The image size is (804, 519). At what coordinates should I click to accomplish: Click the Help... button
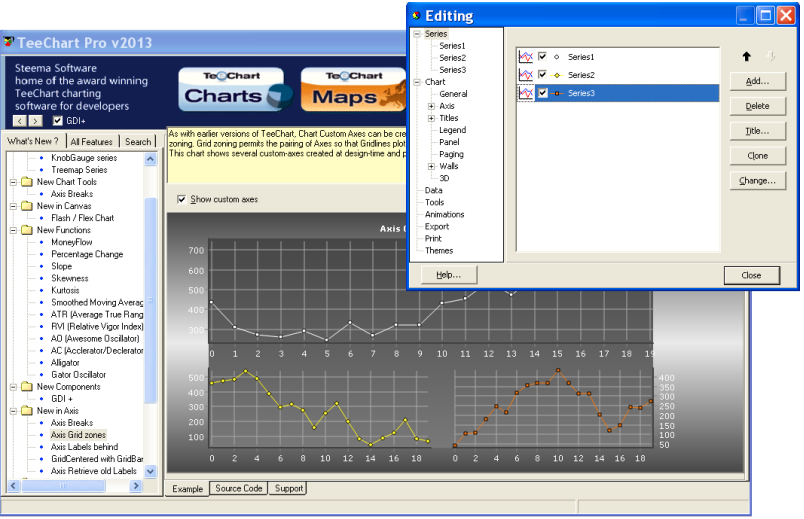pos(449,275)
